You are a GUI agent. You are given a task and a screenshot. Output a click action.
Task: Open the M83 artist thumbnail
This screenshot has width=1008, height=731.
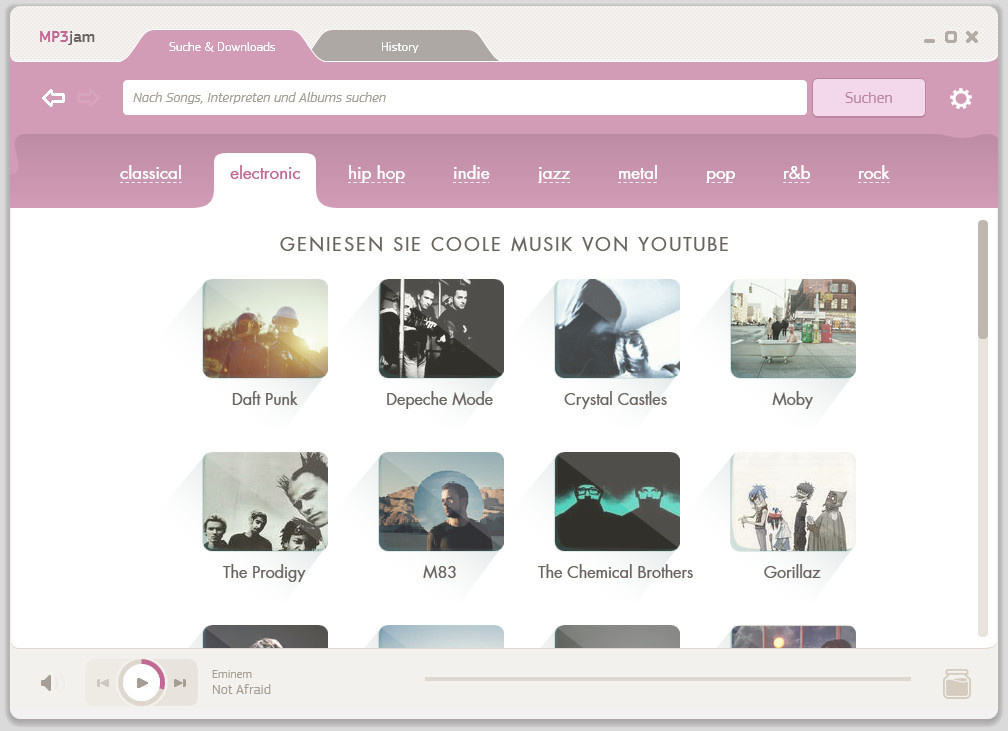pos(442,501)
